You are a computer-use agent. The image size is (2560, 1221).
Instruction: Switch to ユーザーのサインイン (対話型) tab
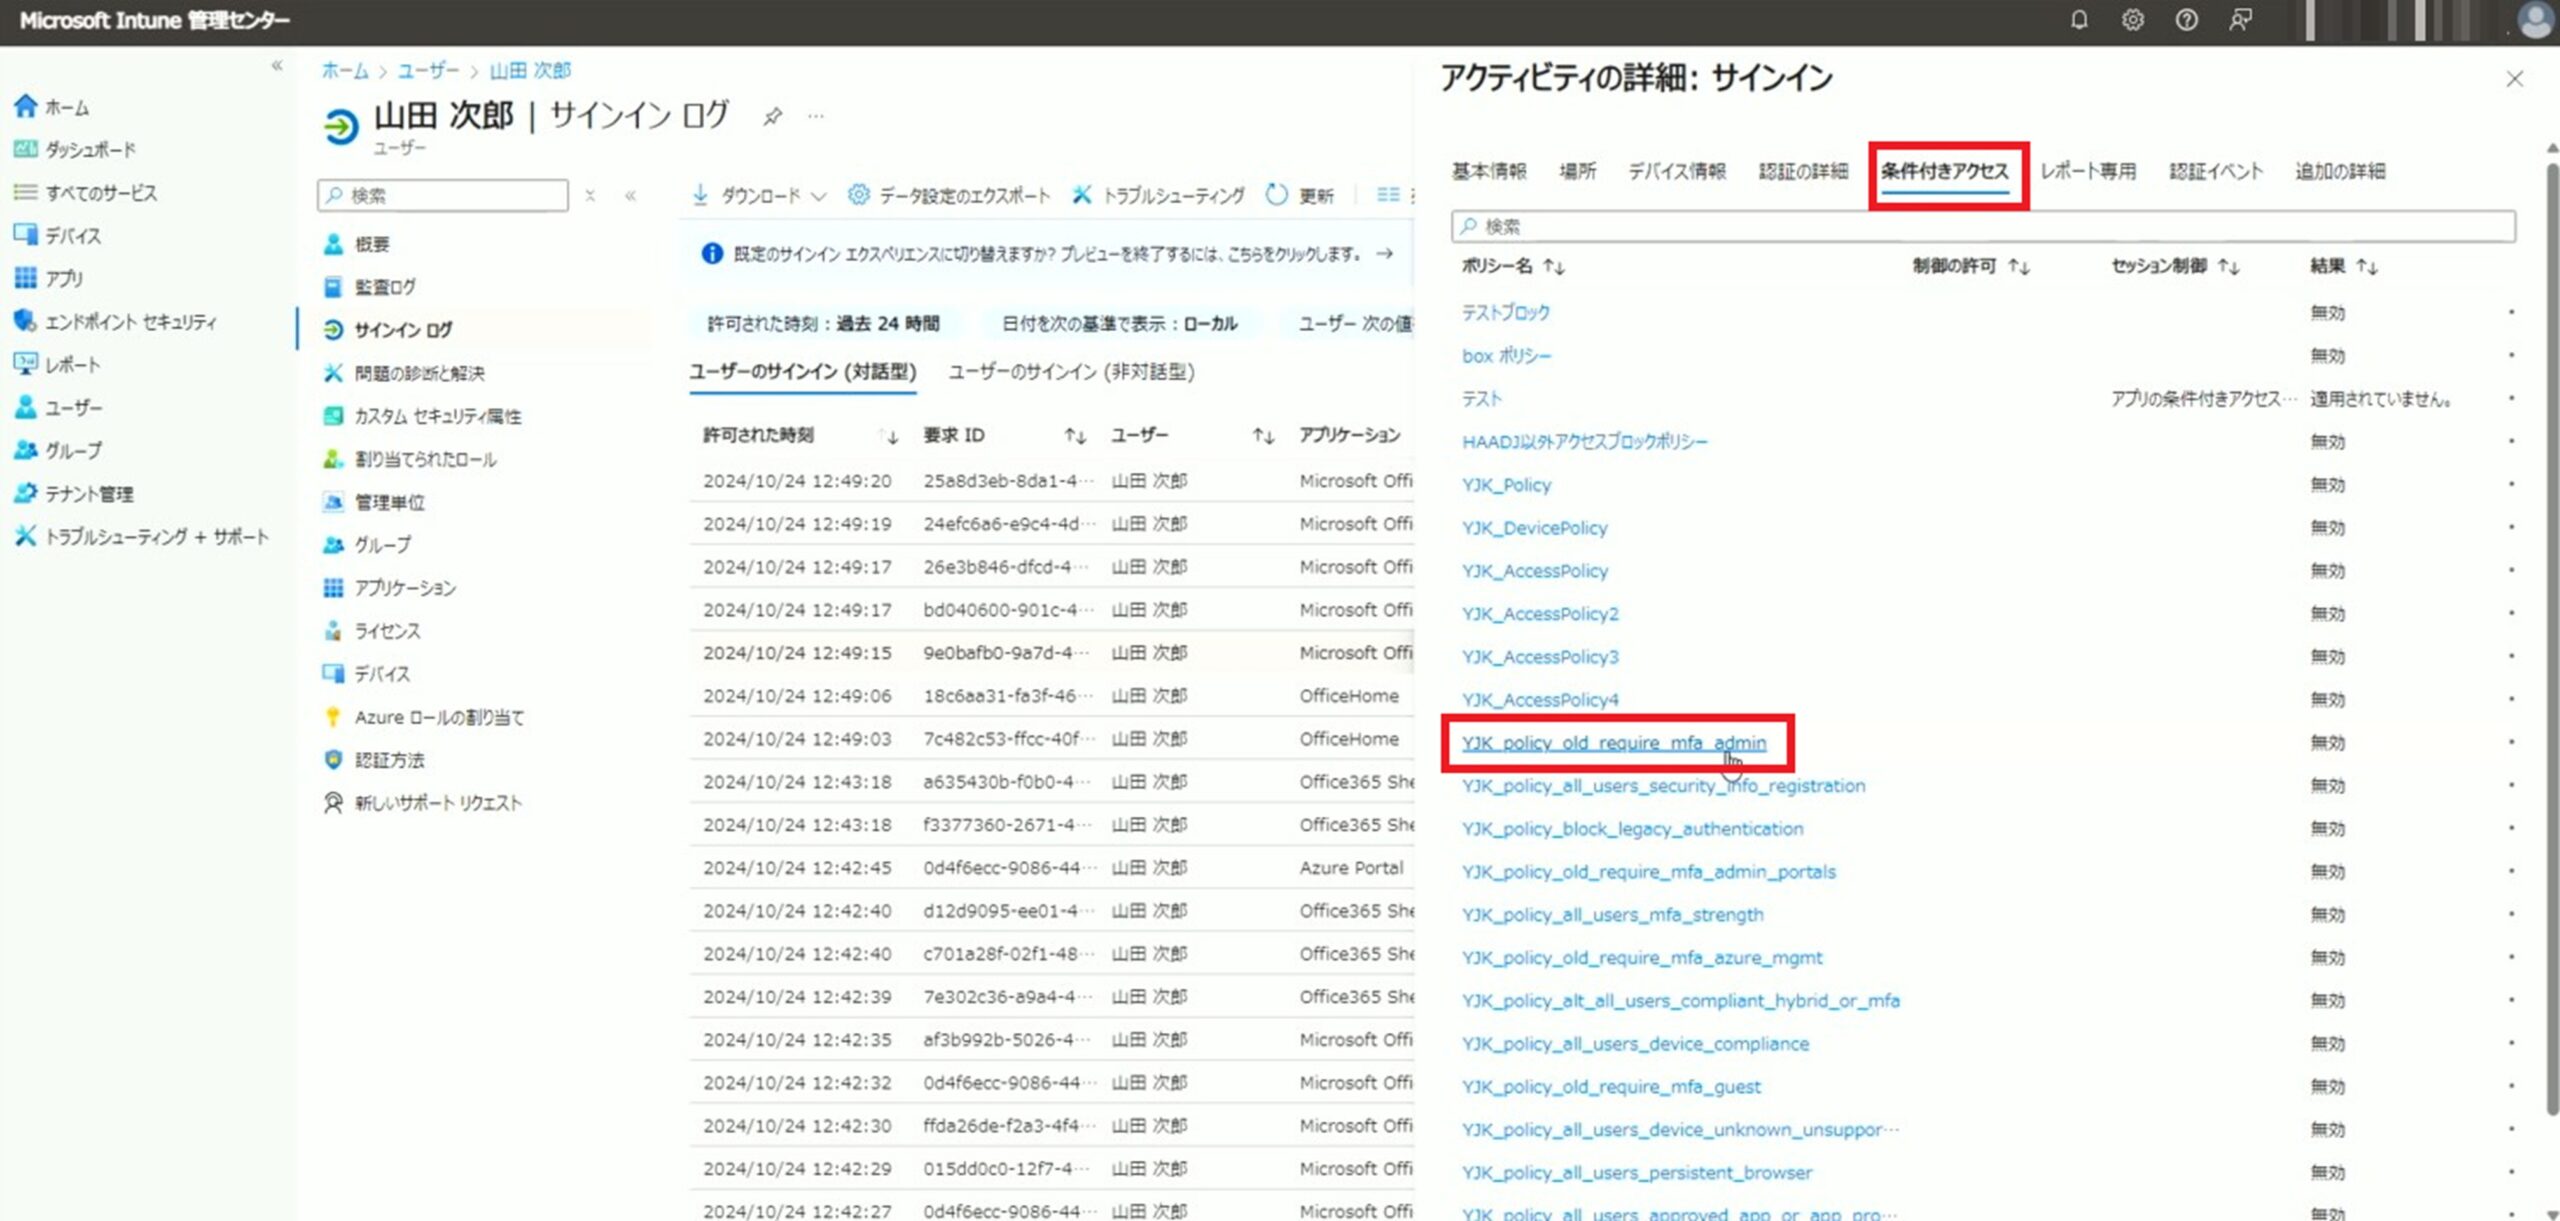[x=803, y=372]
